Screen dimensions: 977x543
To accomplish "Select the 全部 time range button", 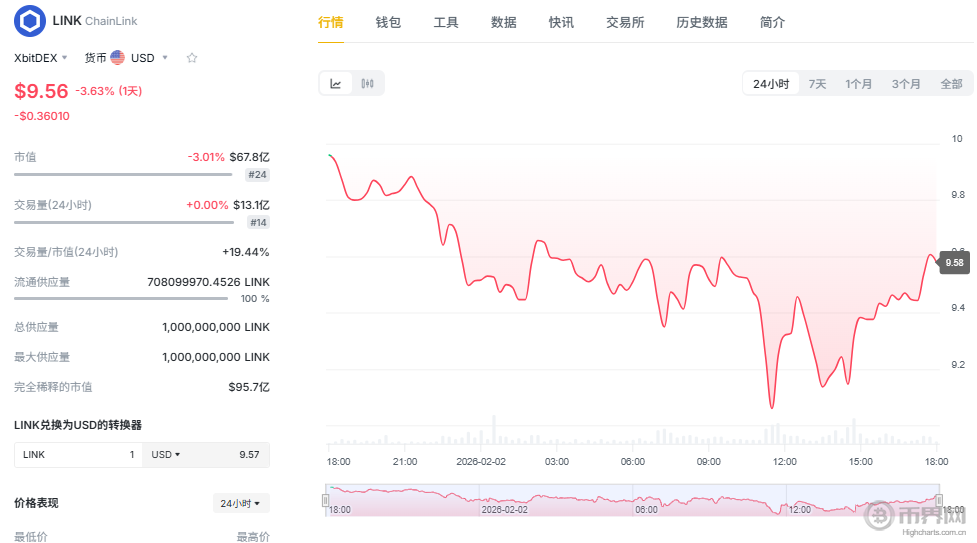I will coord(951,84).
